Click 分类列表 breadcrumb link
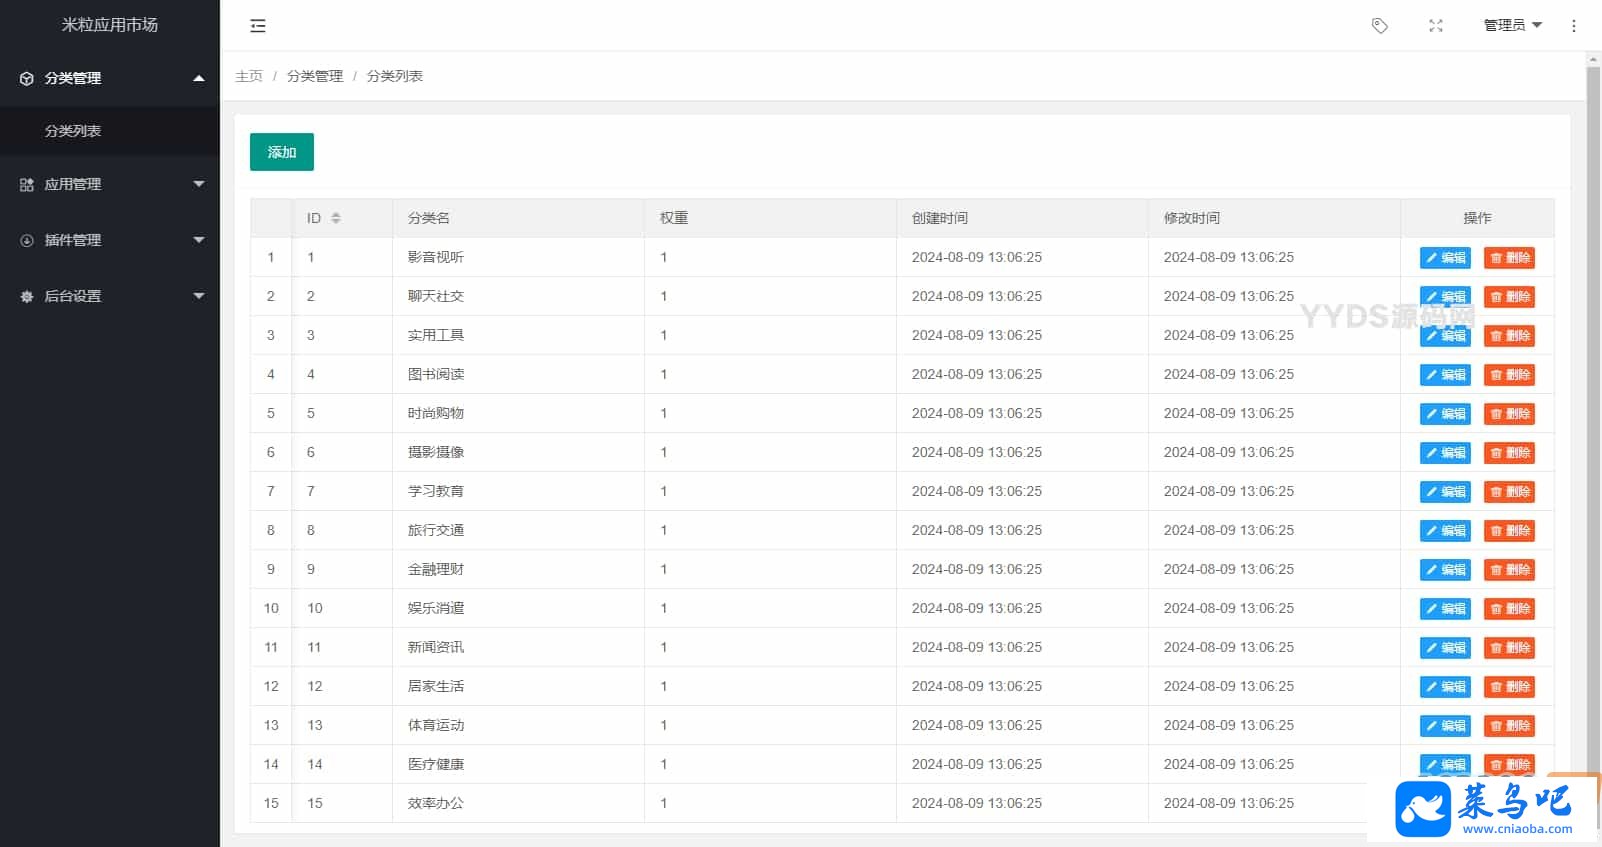 pyautogui.click(x=395, y=76)
